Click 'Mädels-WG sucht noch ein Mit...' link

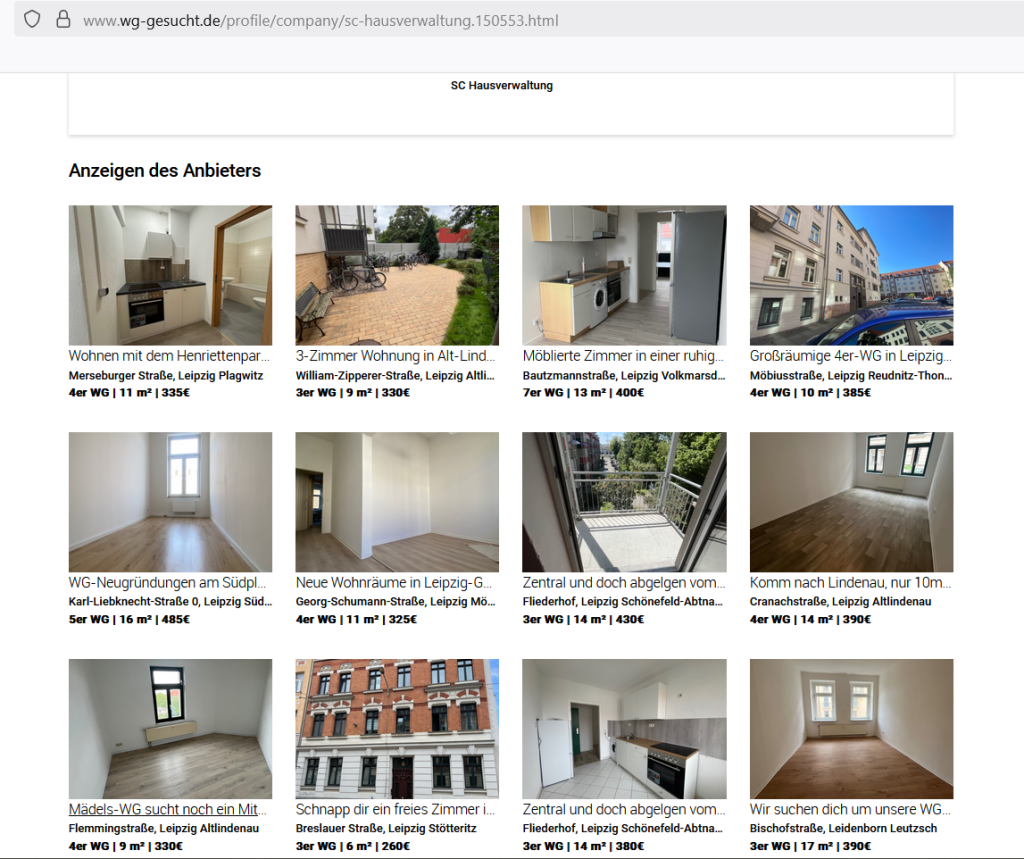tap(168, 809)
